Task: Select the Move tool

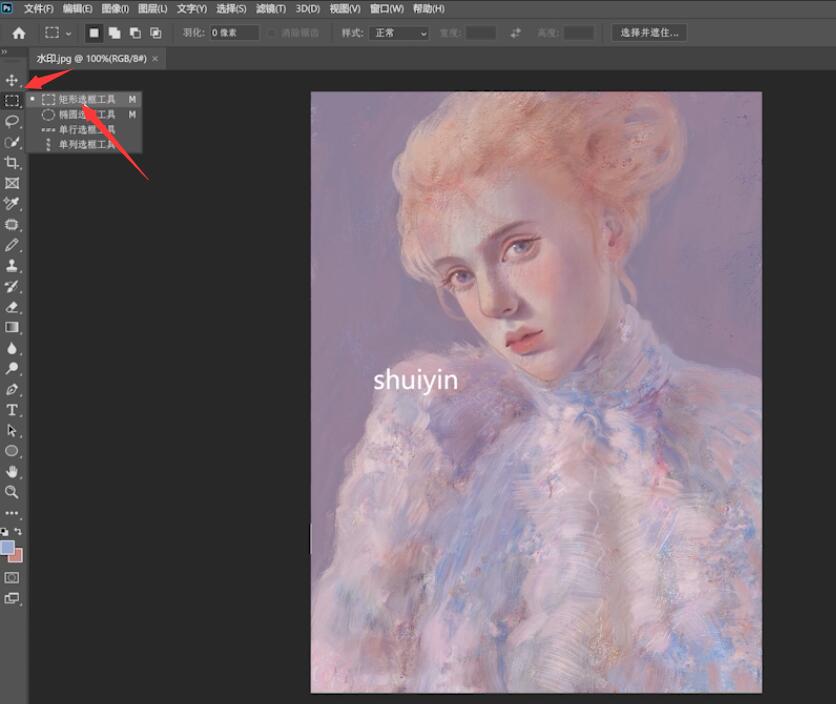Action: point(12,81)
